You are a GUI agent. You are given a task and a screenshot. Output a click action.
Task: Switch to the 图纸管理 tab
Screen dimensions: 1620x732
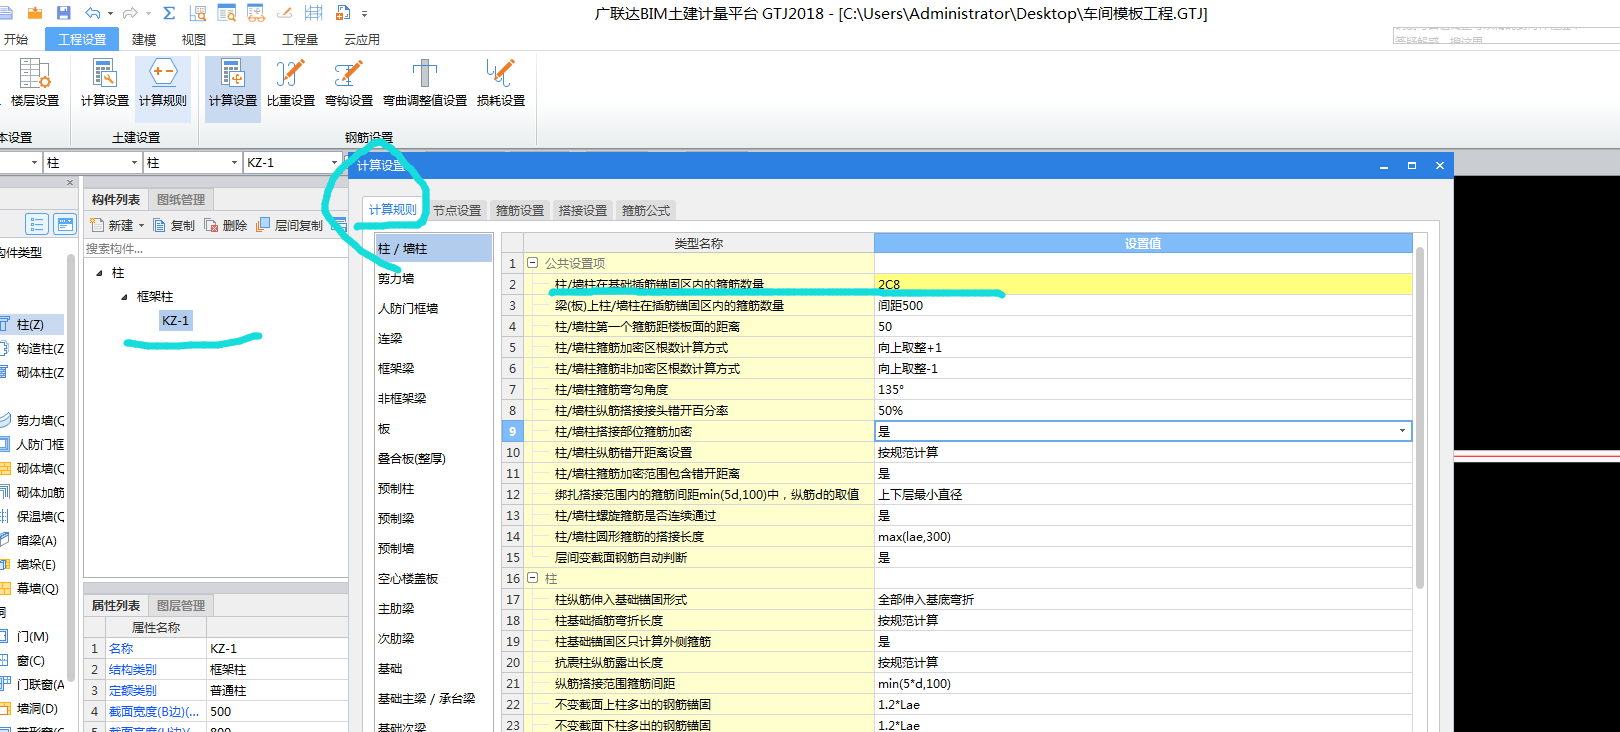pyautogui.click(x=181, y=200)
